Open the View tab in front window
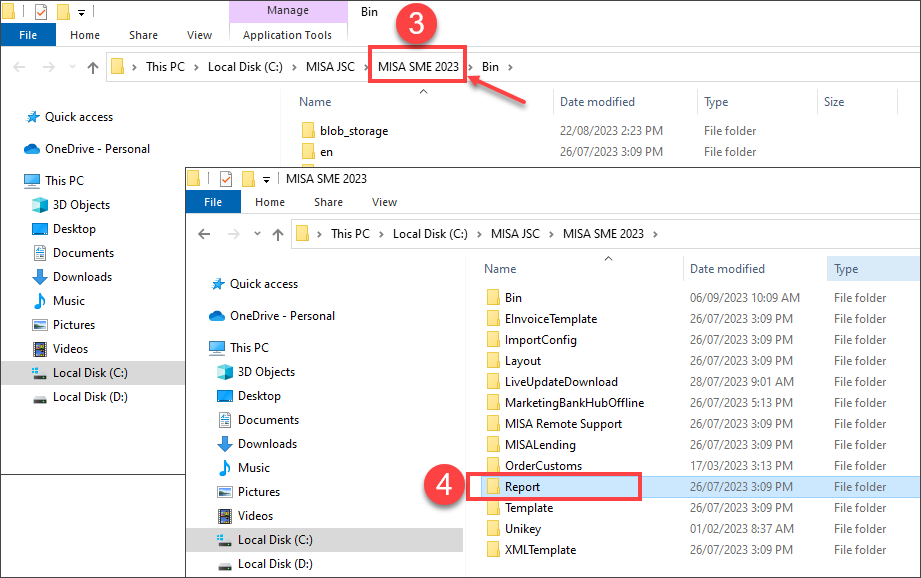921x578 pixels. point(384,202)
